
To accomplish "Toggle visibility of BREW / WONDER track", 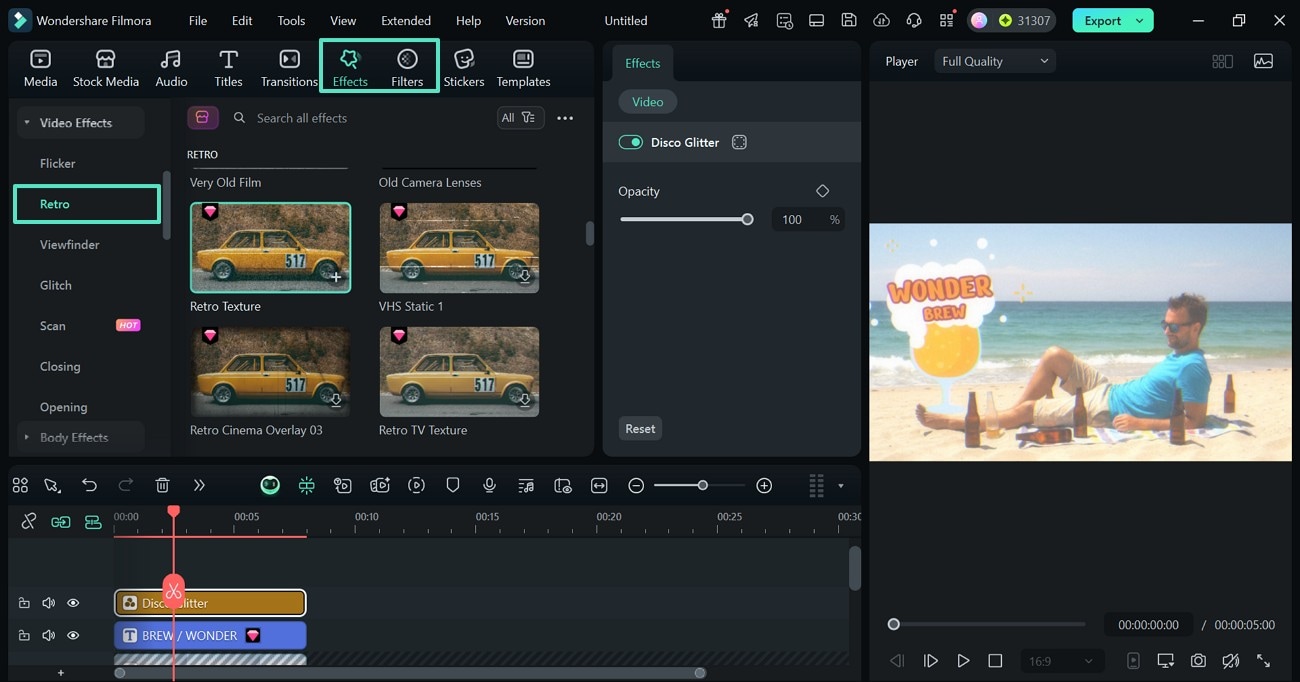I will point(73,635).
